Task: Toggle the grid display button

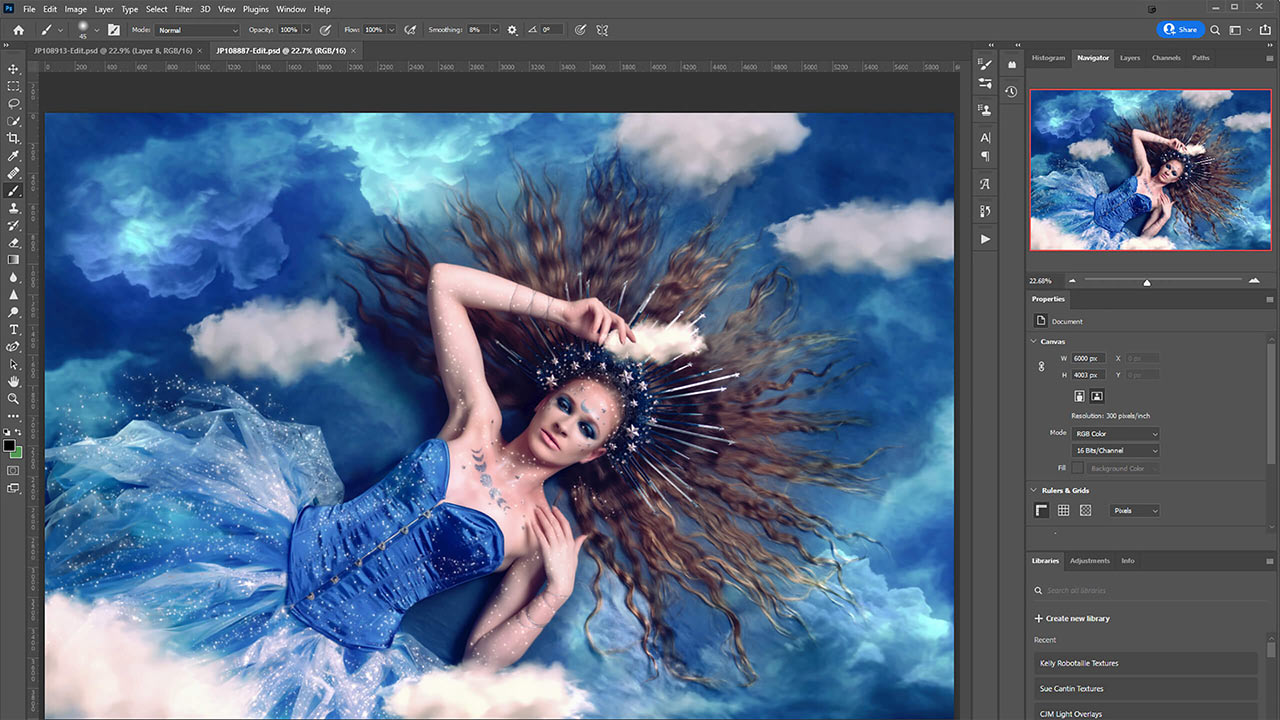Action: (x=1063, y=511)
